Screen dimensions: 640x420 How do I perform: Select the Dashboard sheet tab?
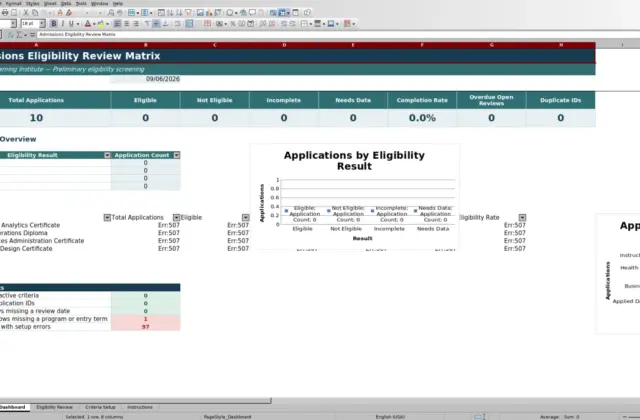[13, 407]
